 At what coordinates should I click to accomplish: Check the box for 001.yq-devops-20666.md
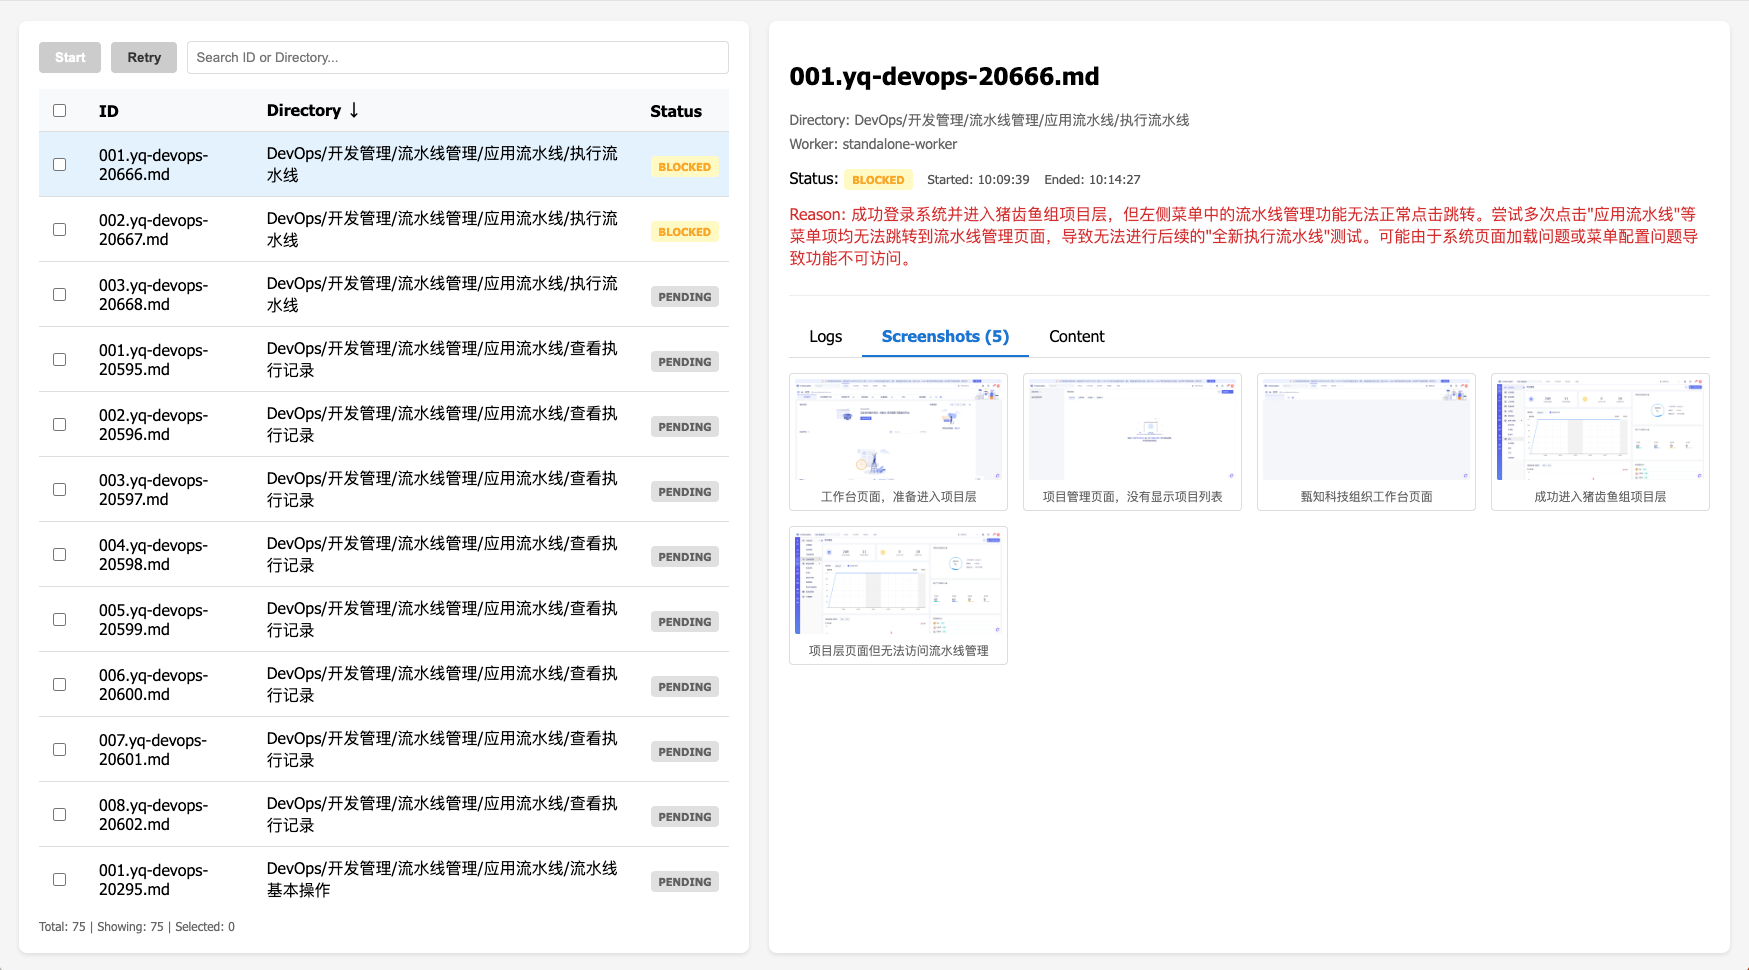click(x=60, y=165)
